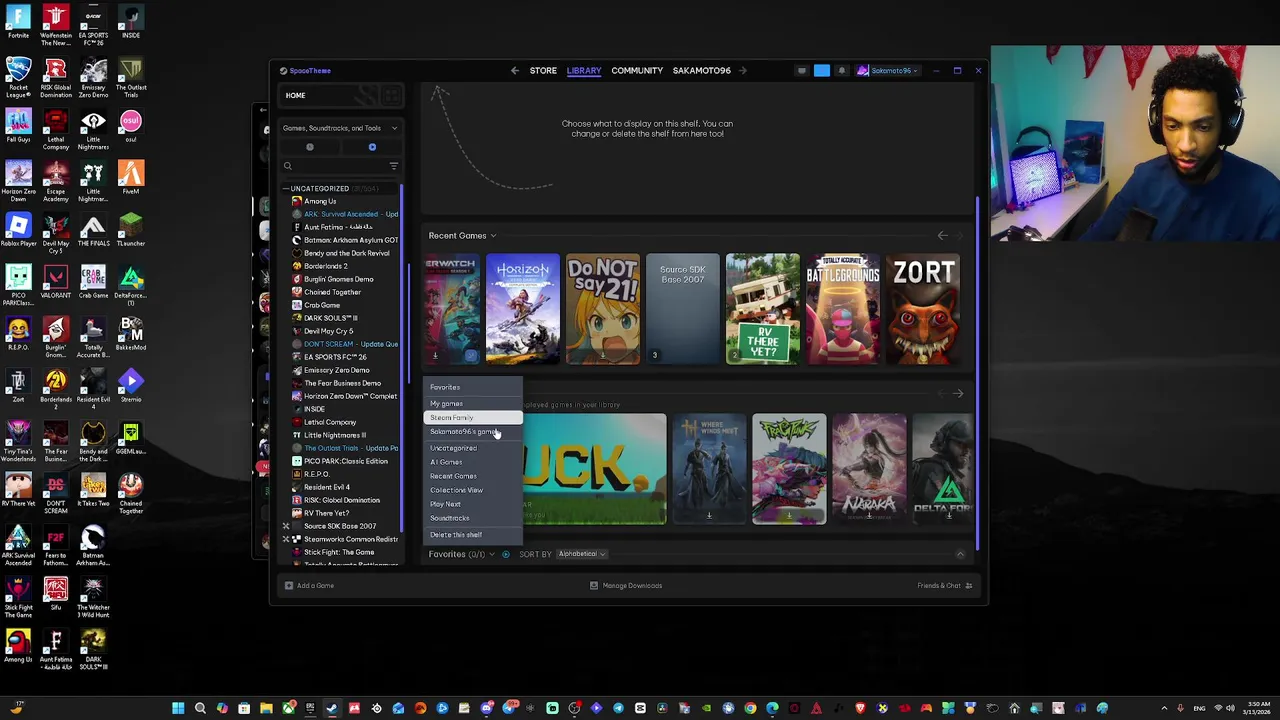Open Totally Accurate Battlegrounds cover
The height and width of the screenshot is (720, 1280).
click(x=843, y=309)
